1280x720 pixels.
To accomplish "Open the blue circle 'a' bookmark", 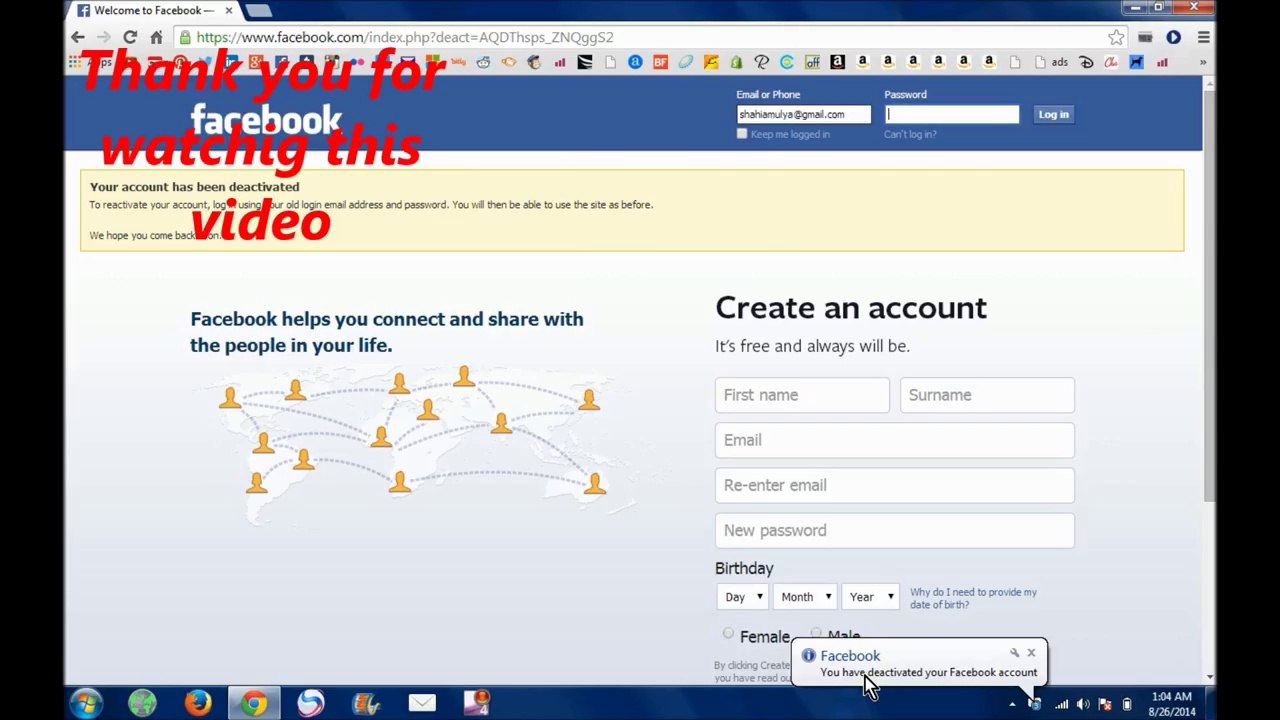I will [x=635, y=62].
